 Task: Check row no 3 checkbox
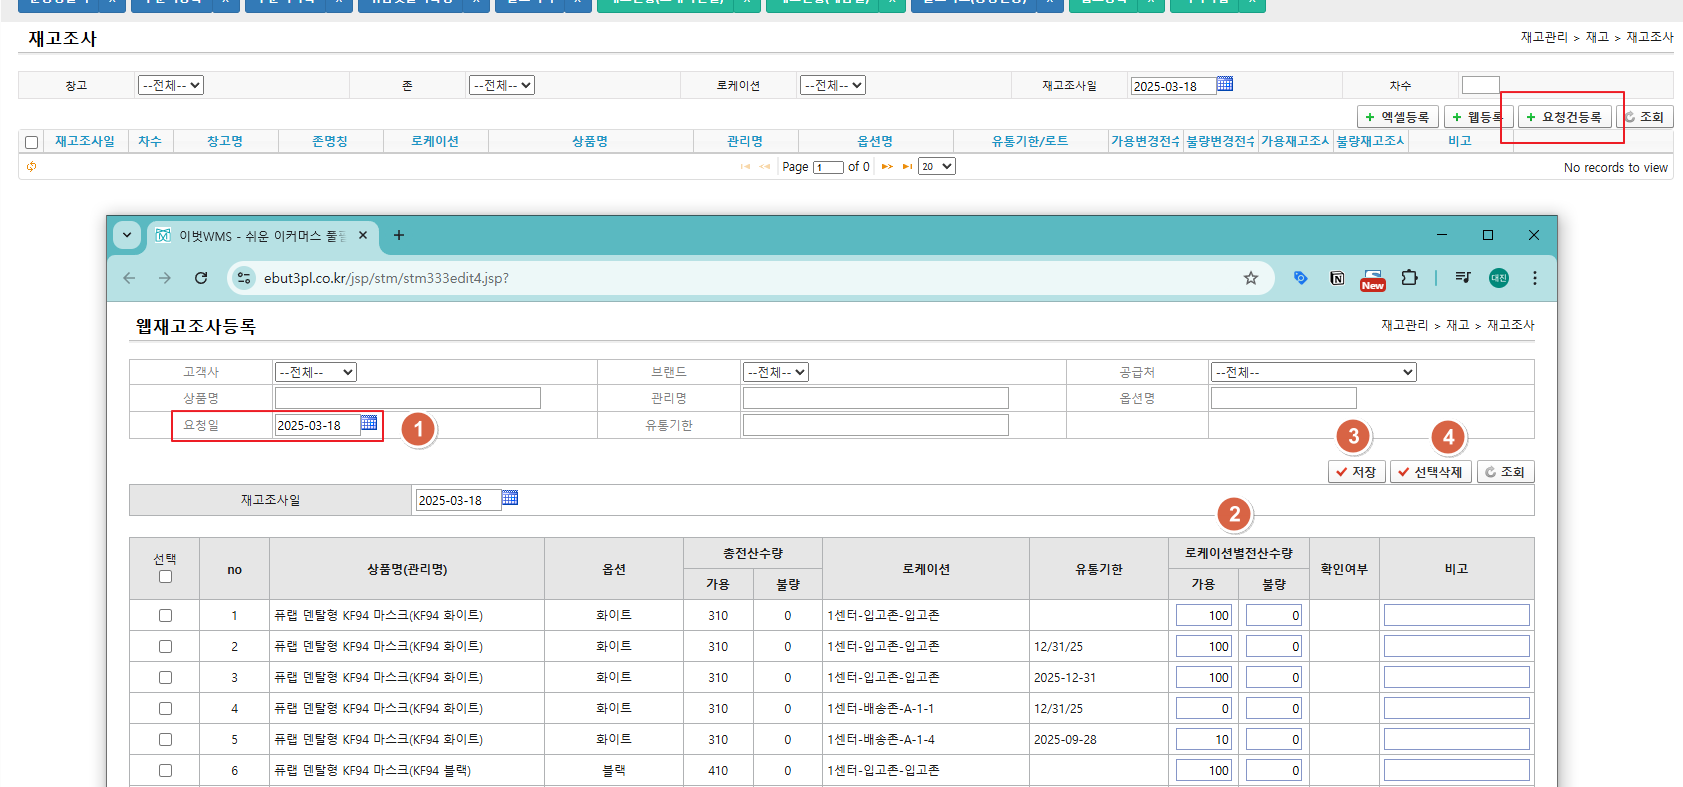pyautogui.click(x=165, y=678)
